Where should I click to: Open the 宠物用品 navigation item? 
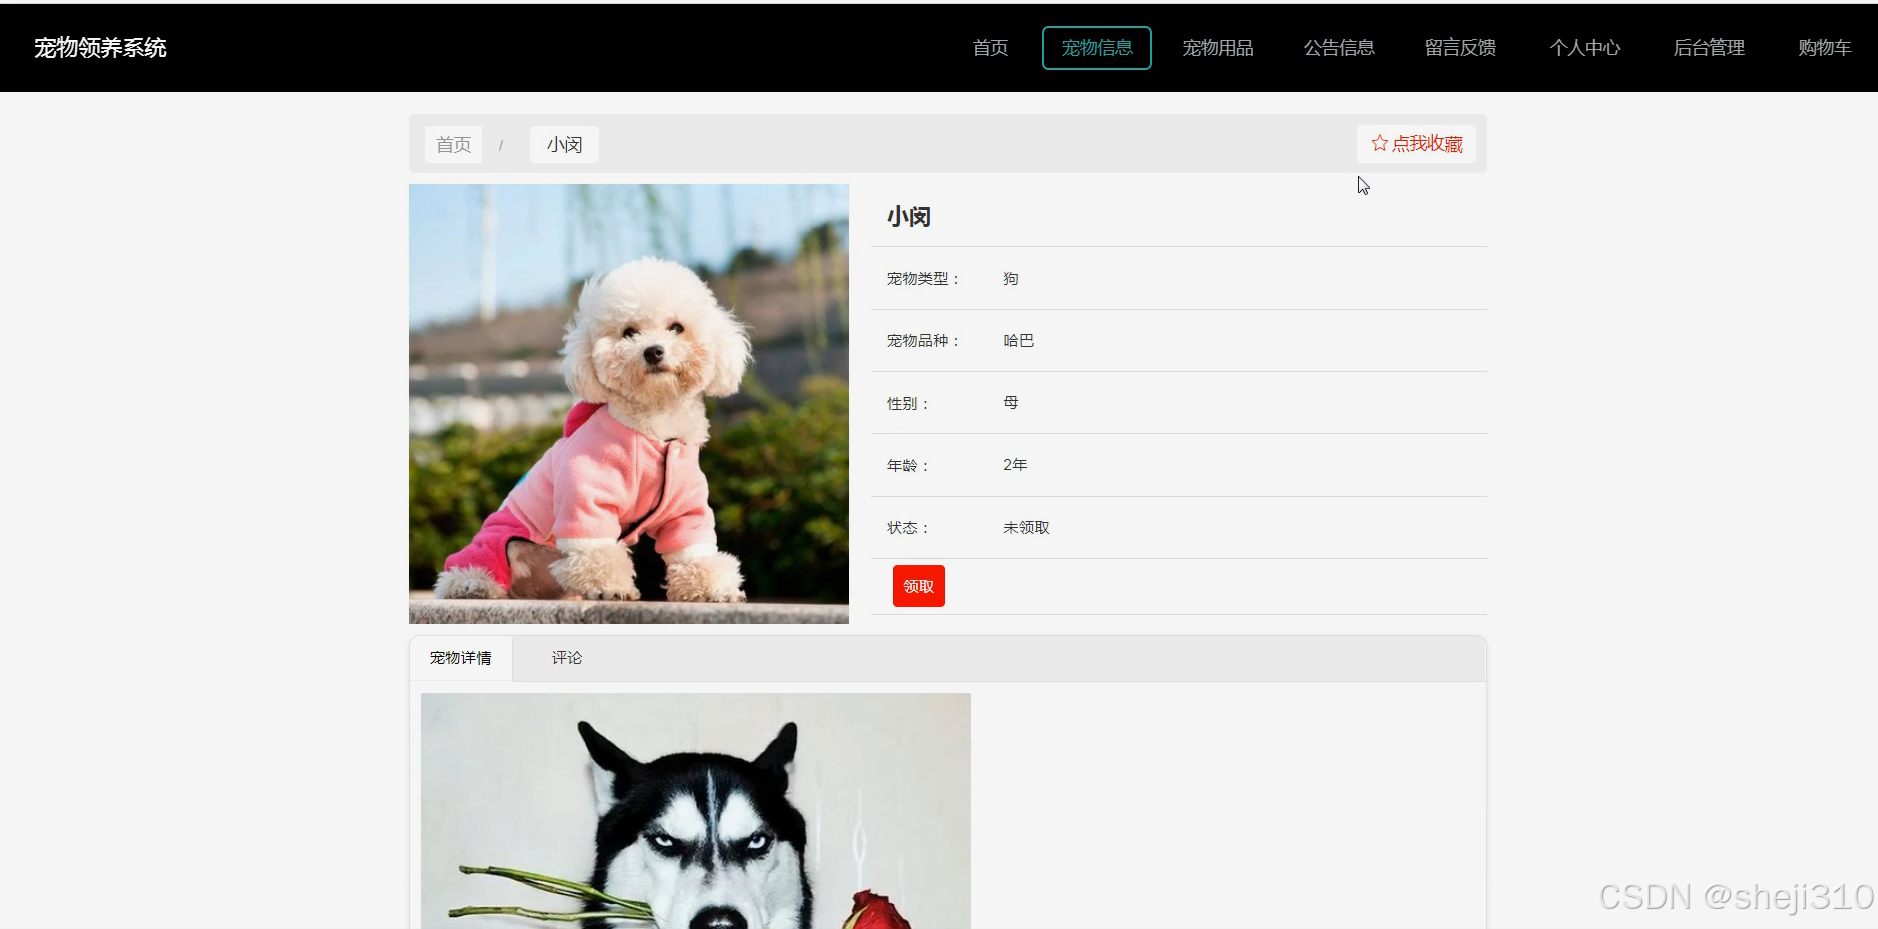1218,48
